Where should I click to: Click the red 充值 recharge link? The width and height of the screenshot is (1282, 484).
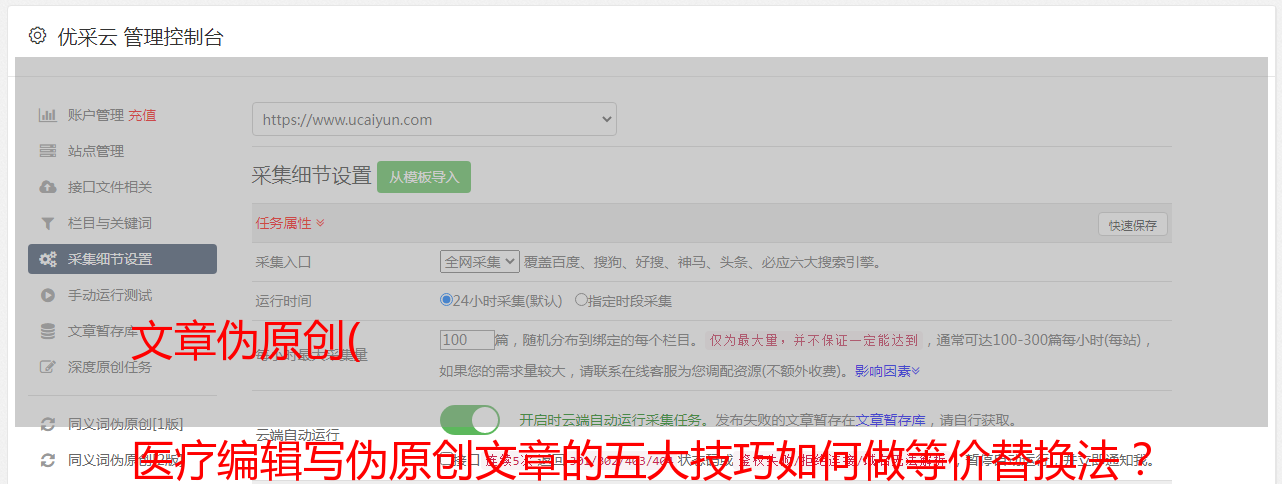(x=142, y=115)
